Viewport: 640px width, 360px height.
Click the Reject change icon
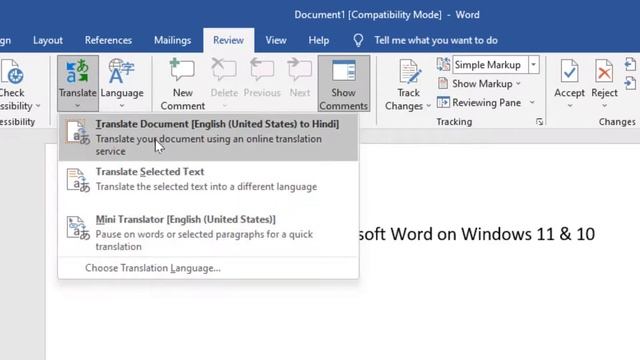pyautogui.click(x=604, y=71)
